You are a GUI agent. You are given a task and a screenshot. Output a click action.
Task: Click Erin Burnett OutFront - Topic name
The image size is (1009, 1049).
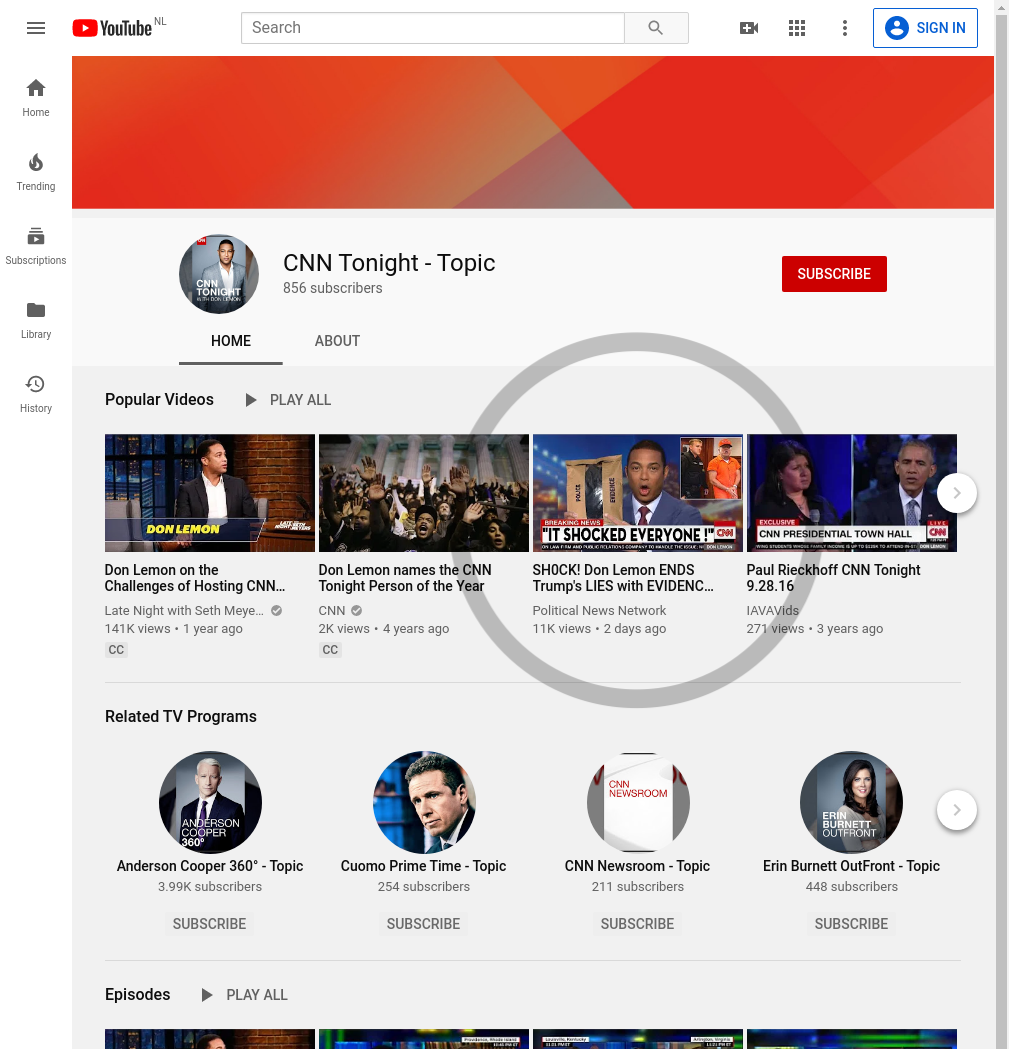click(852, 866)
